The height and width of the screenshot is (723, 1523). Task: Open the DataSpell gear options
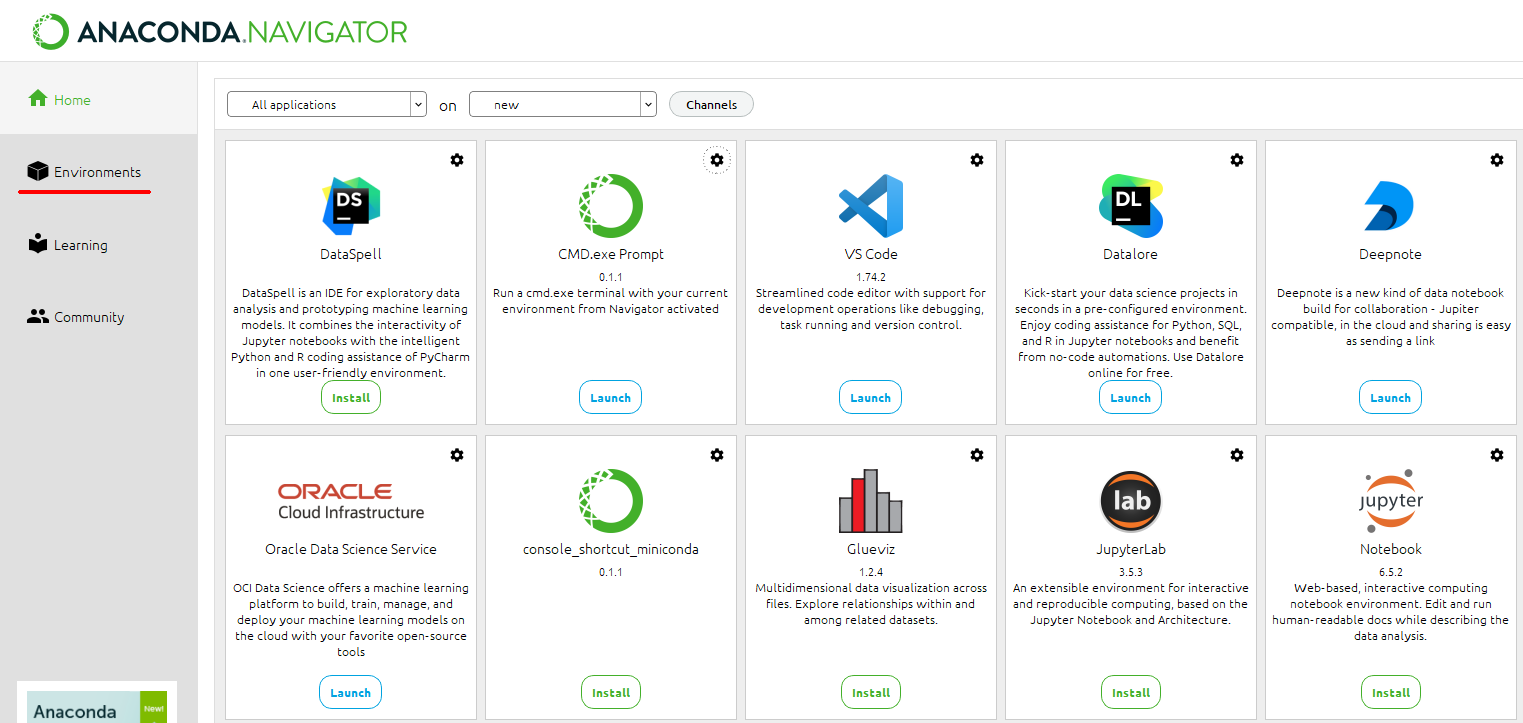click(457, 160)
